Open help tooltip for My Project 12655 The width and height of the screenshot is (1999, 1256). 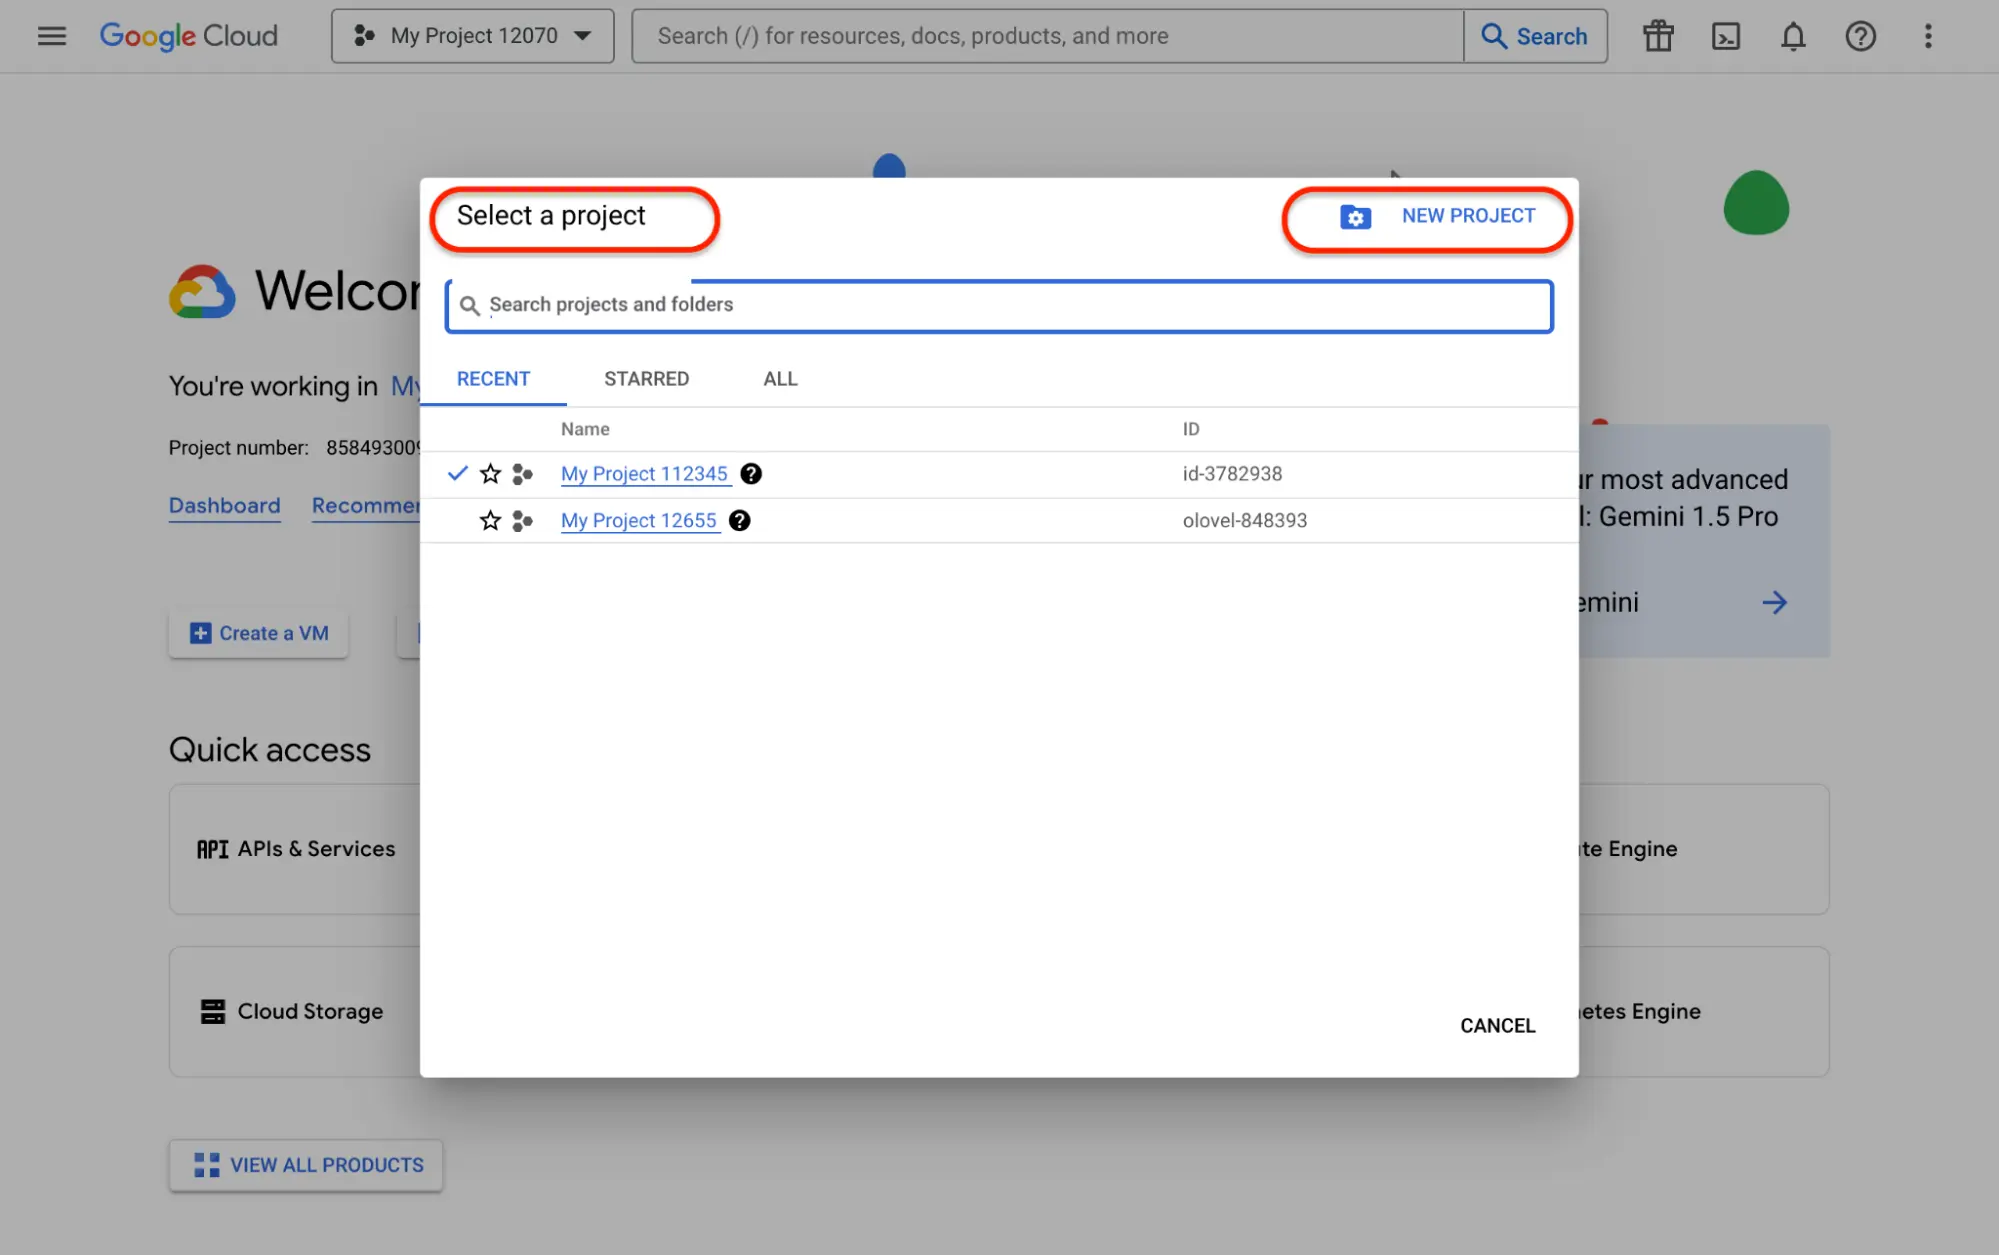[x=740, y=521]
